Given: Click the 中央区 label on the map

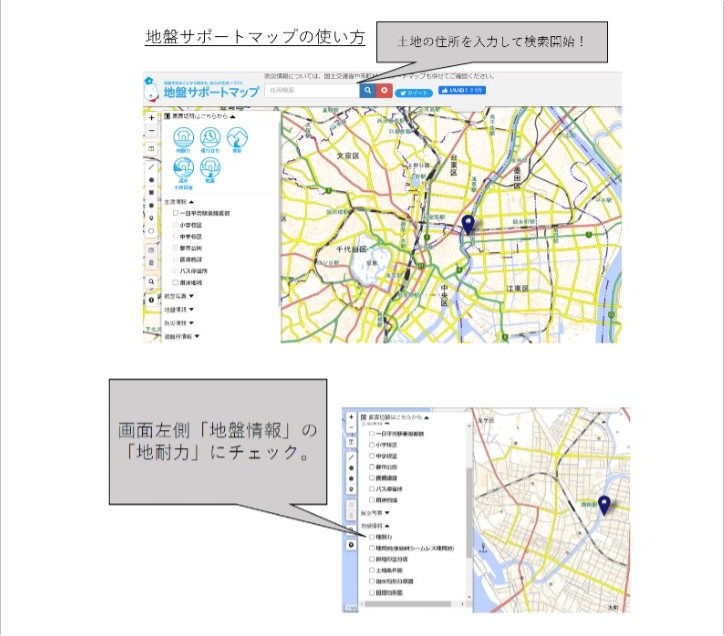Looking at the screenshot, I should [444, 296].
